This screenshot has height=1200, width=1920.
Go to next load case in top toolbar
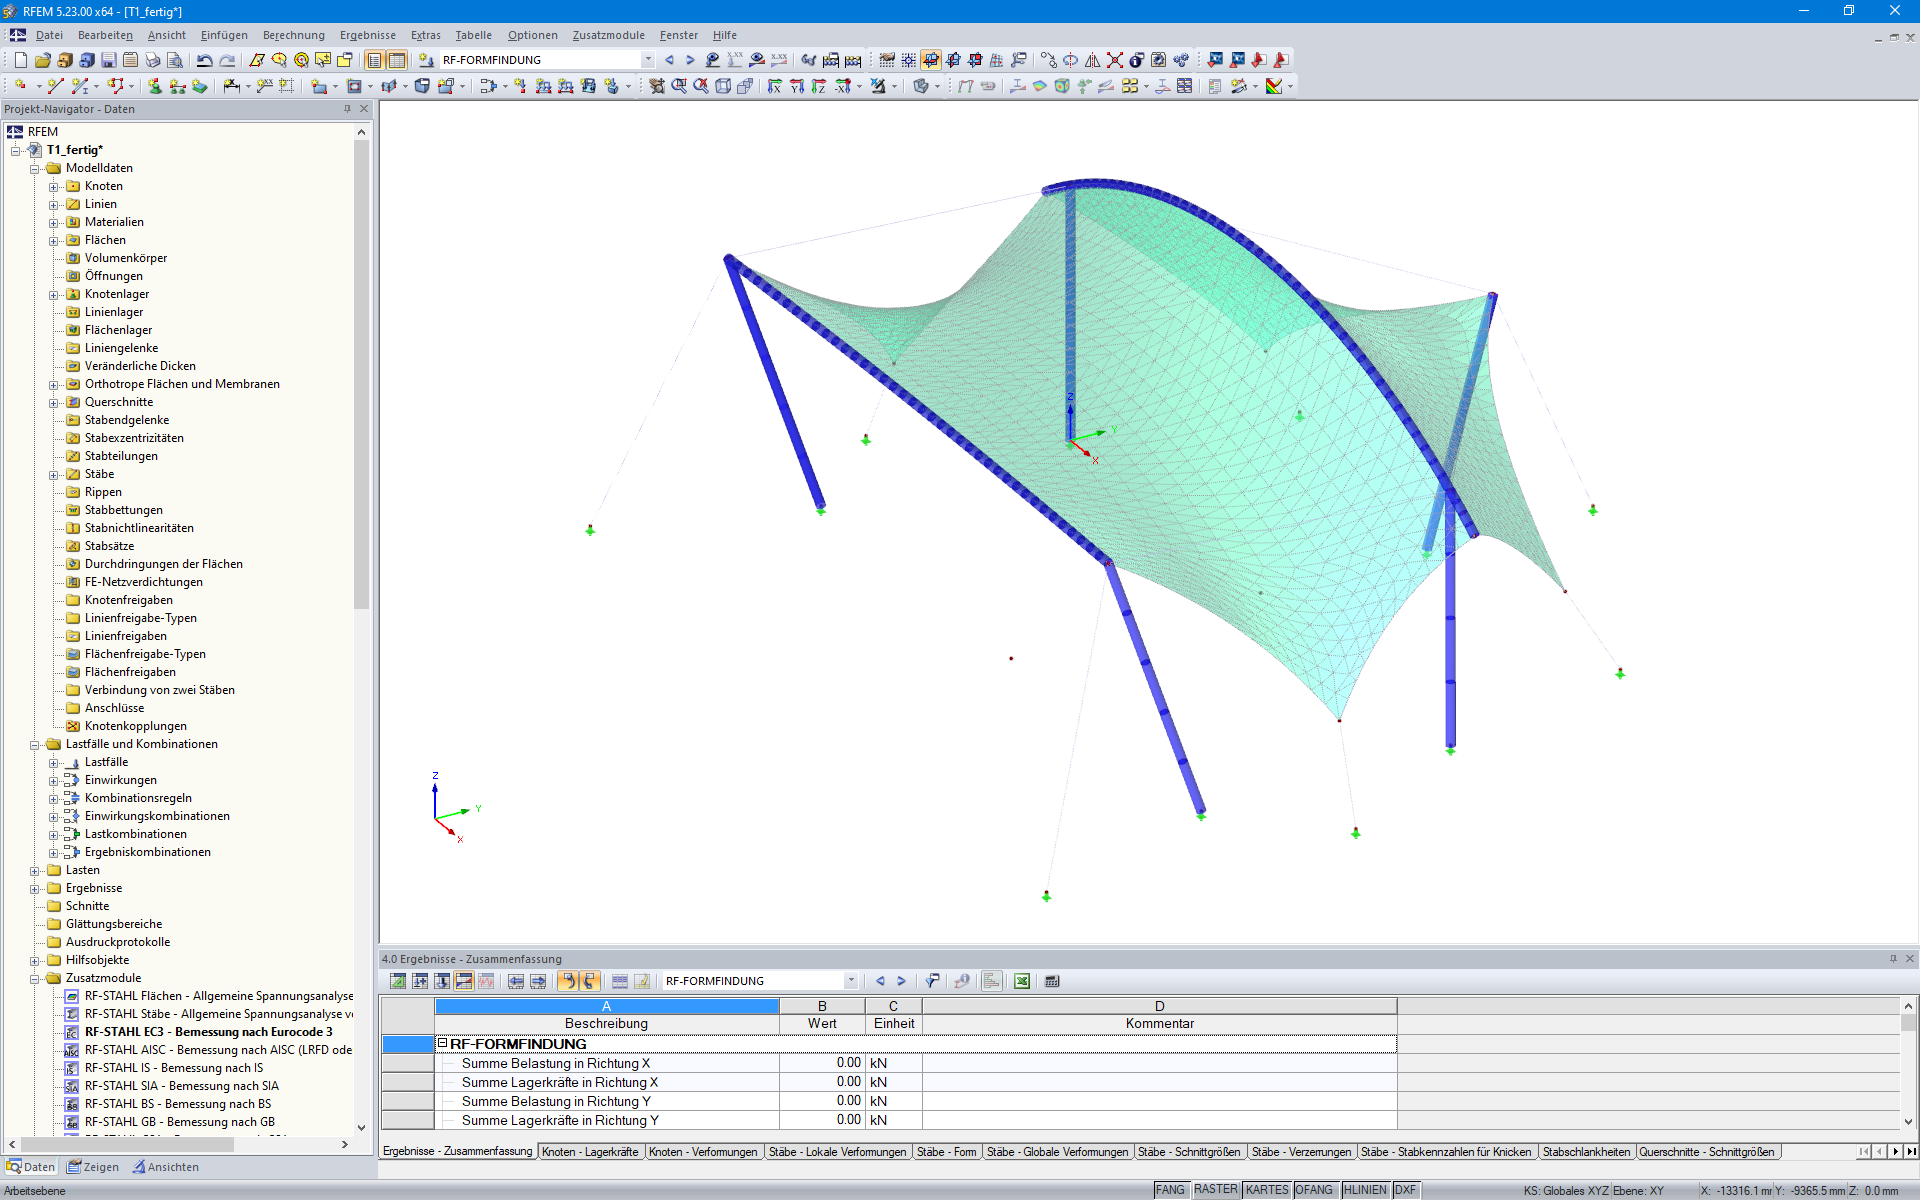[x=690, y=60]
